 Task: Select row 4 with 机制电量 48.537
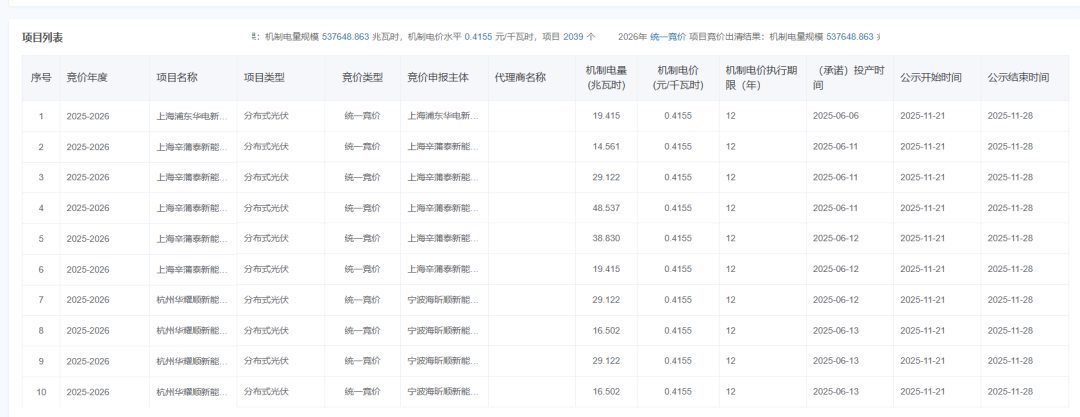point(41,208)
